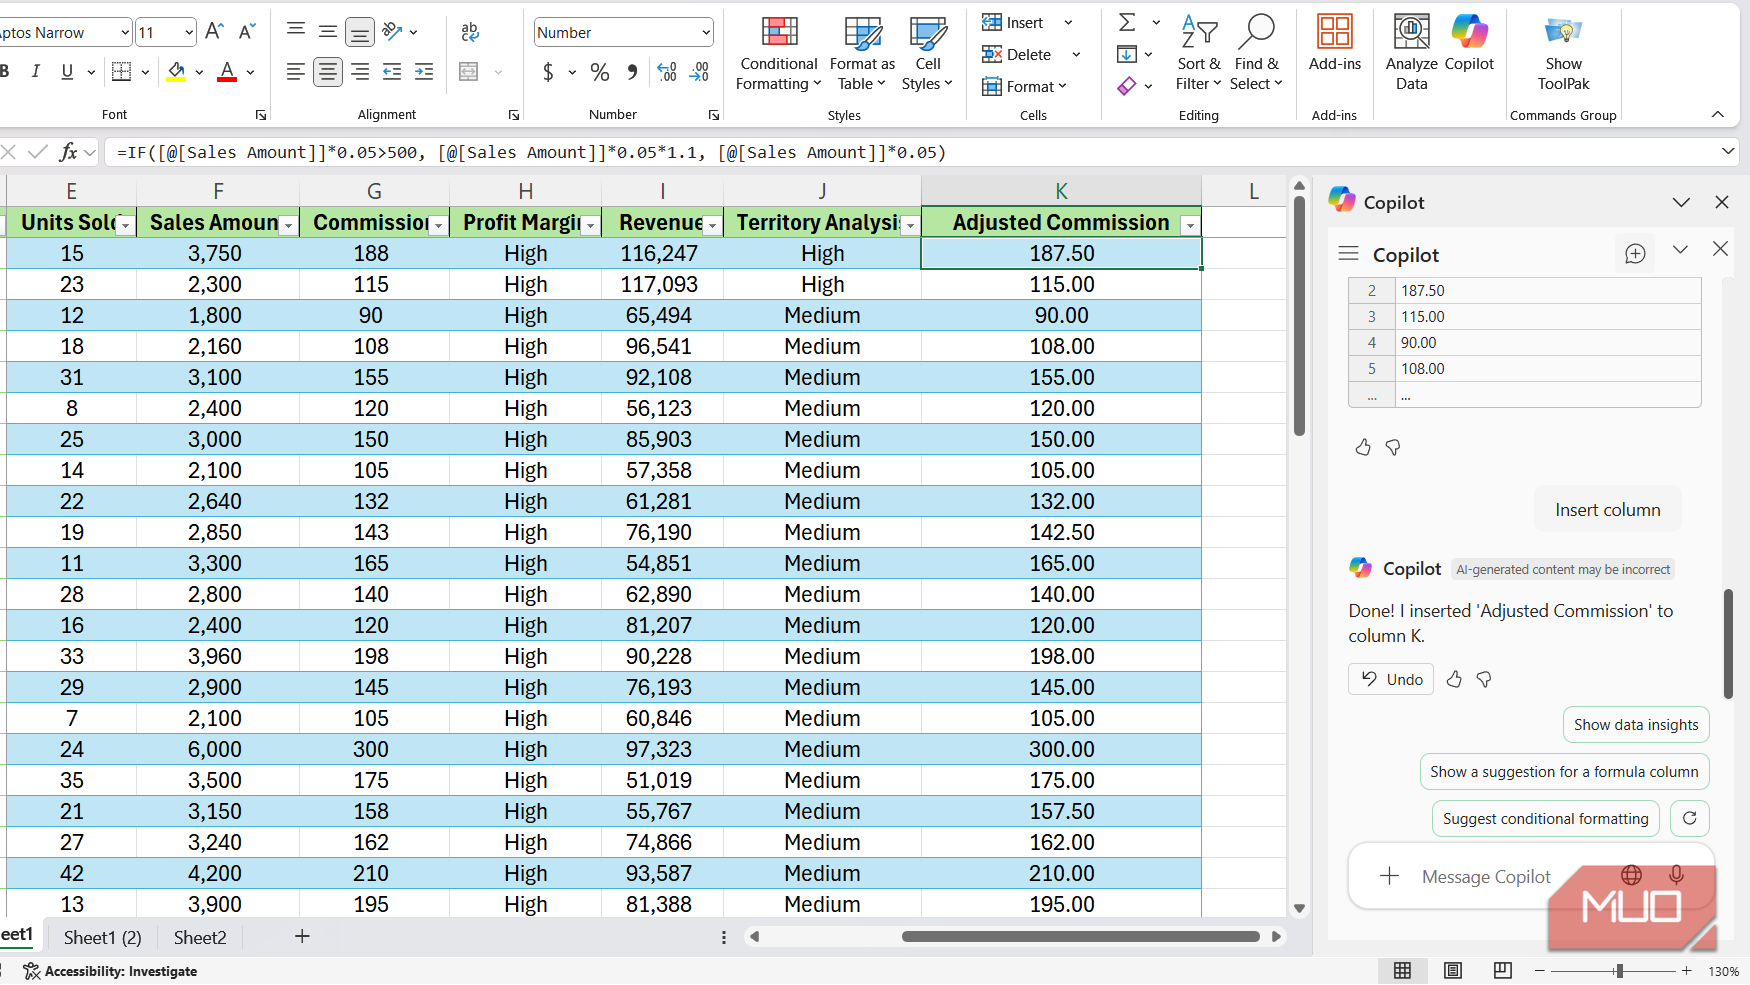Toggle underline formatting
This screenshot has width=1750, height=985.
[67, 71]
